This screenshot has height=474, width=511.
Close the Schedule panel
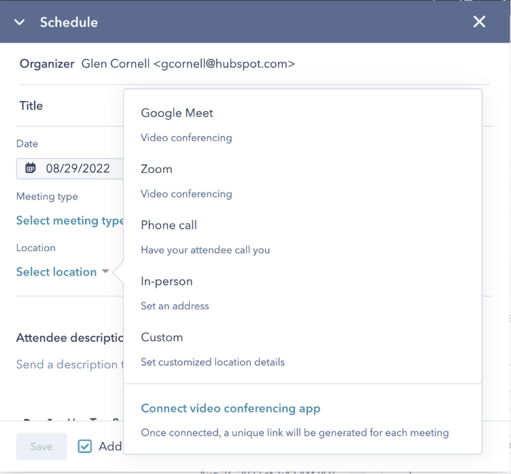[479, 22]
